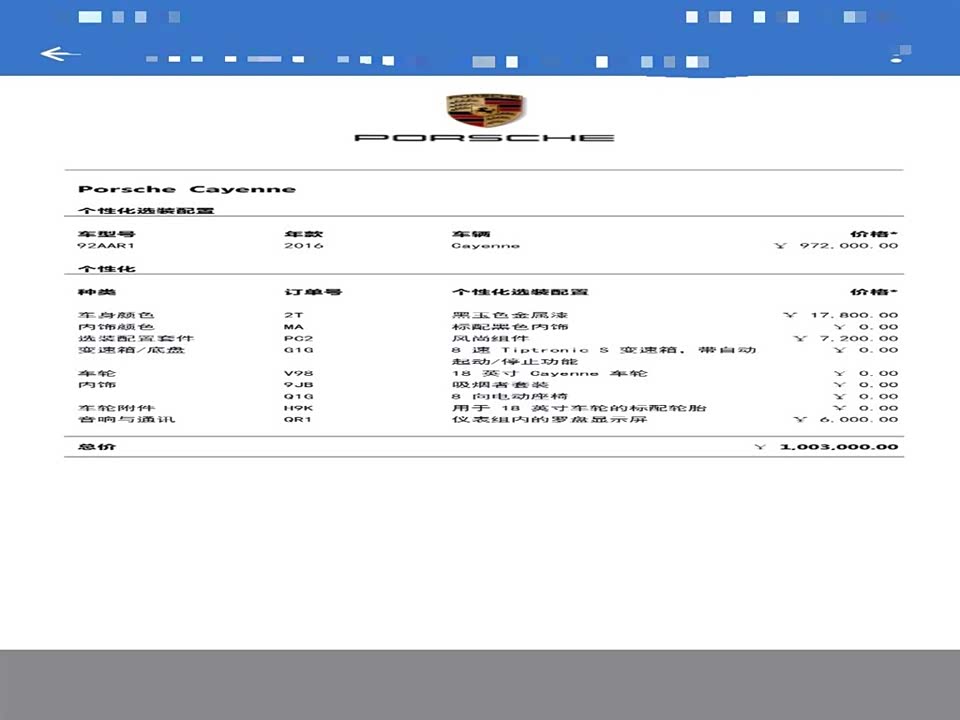This screenshot has height=720, width=960.
Task: Click the '风尚组件' option
Action: point(490,338)
